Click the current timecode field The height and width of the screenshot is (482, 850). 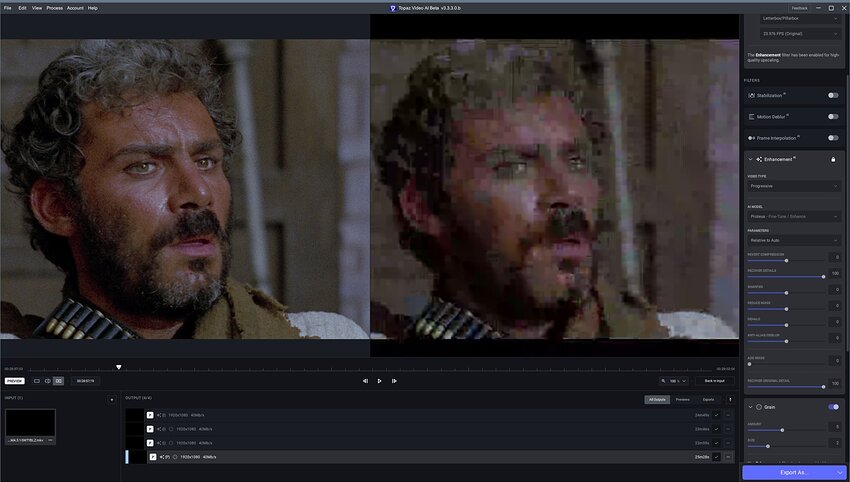click(85, 381)
